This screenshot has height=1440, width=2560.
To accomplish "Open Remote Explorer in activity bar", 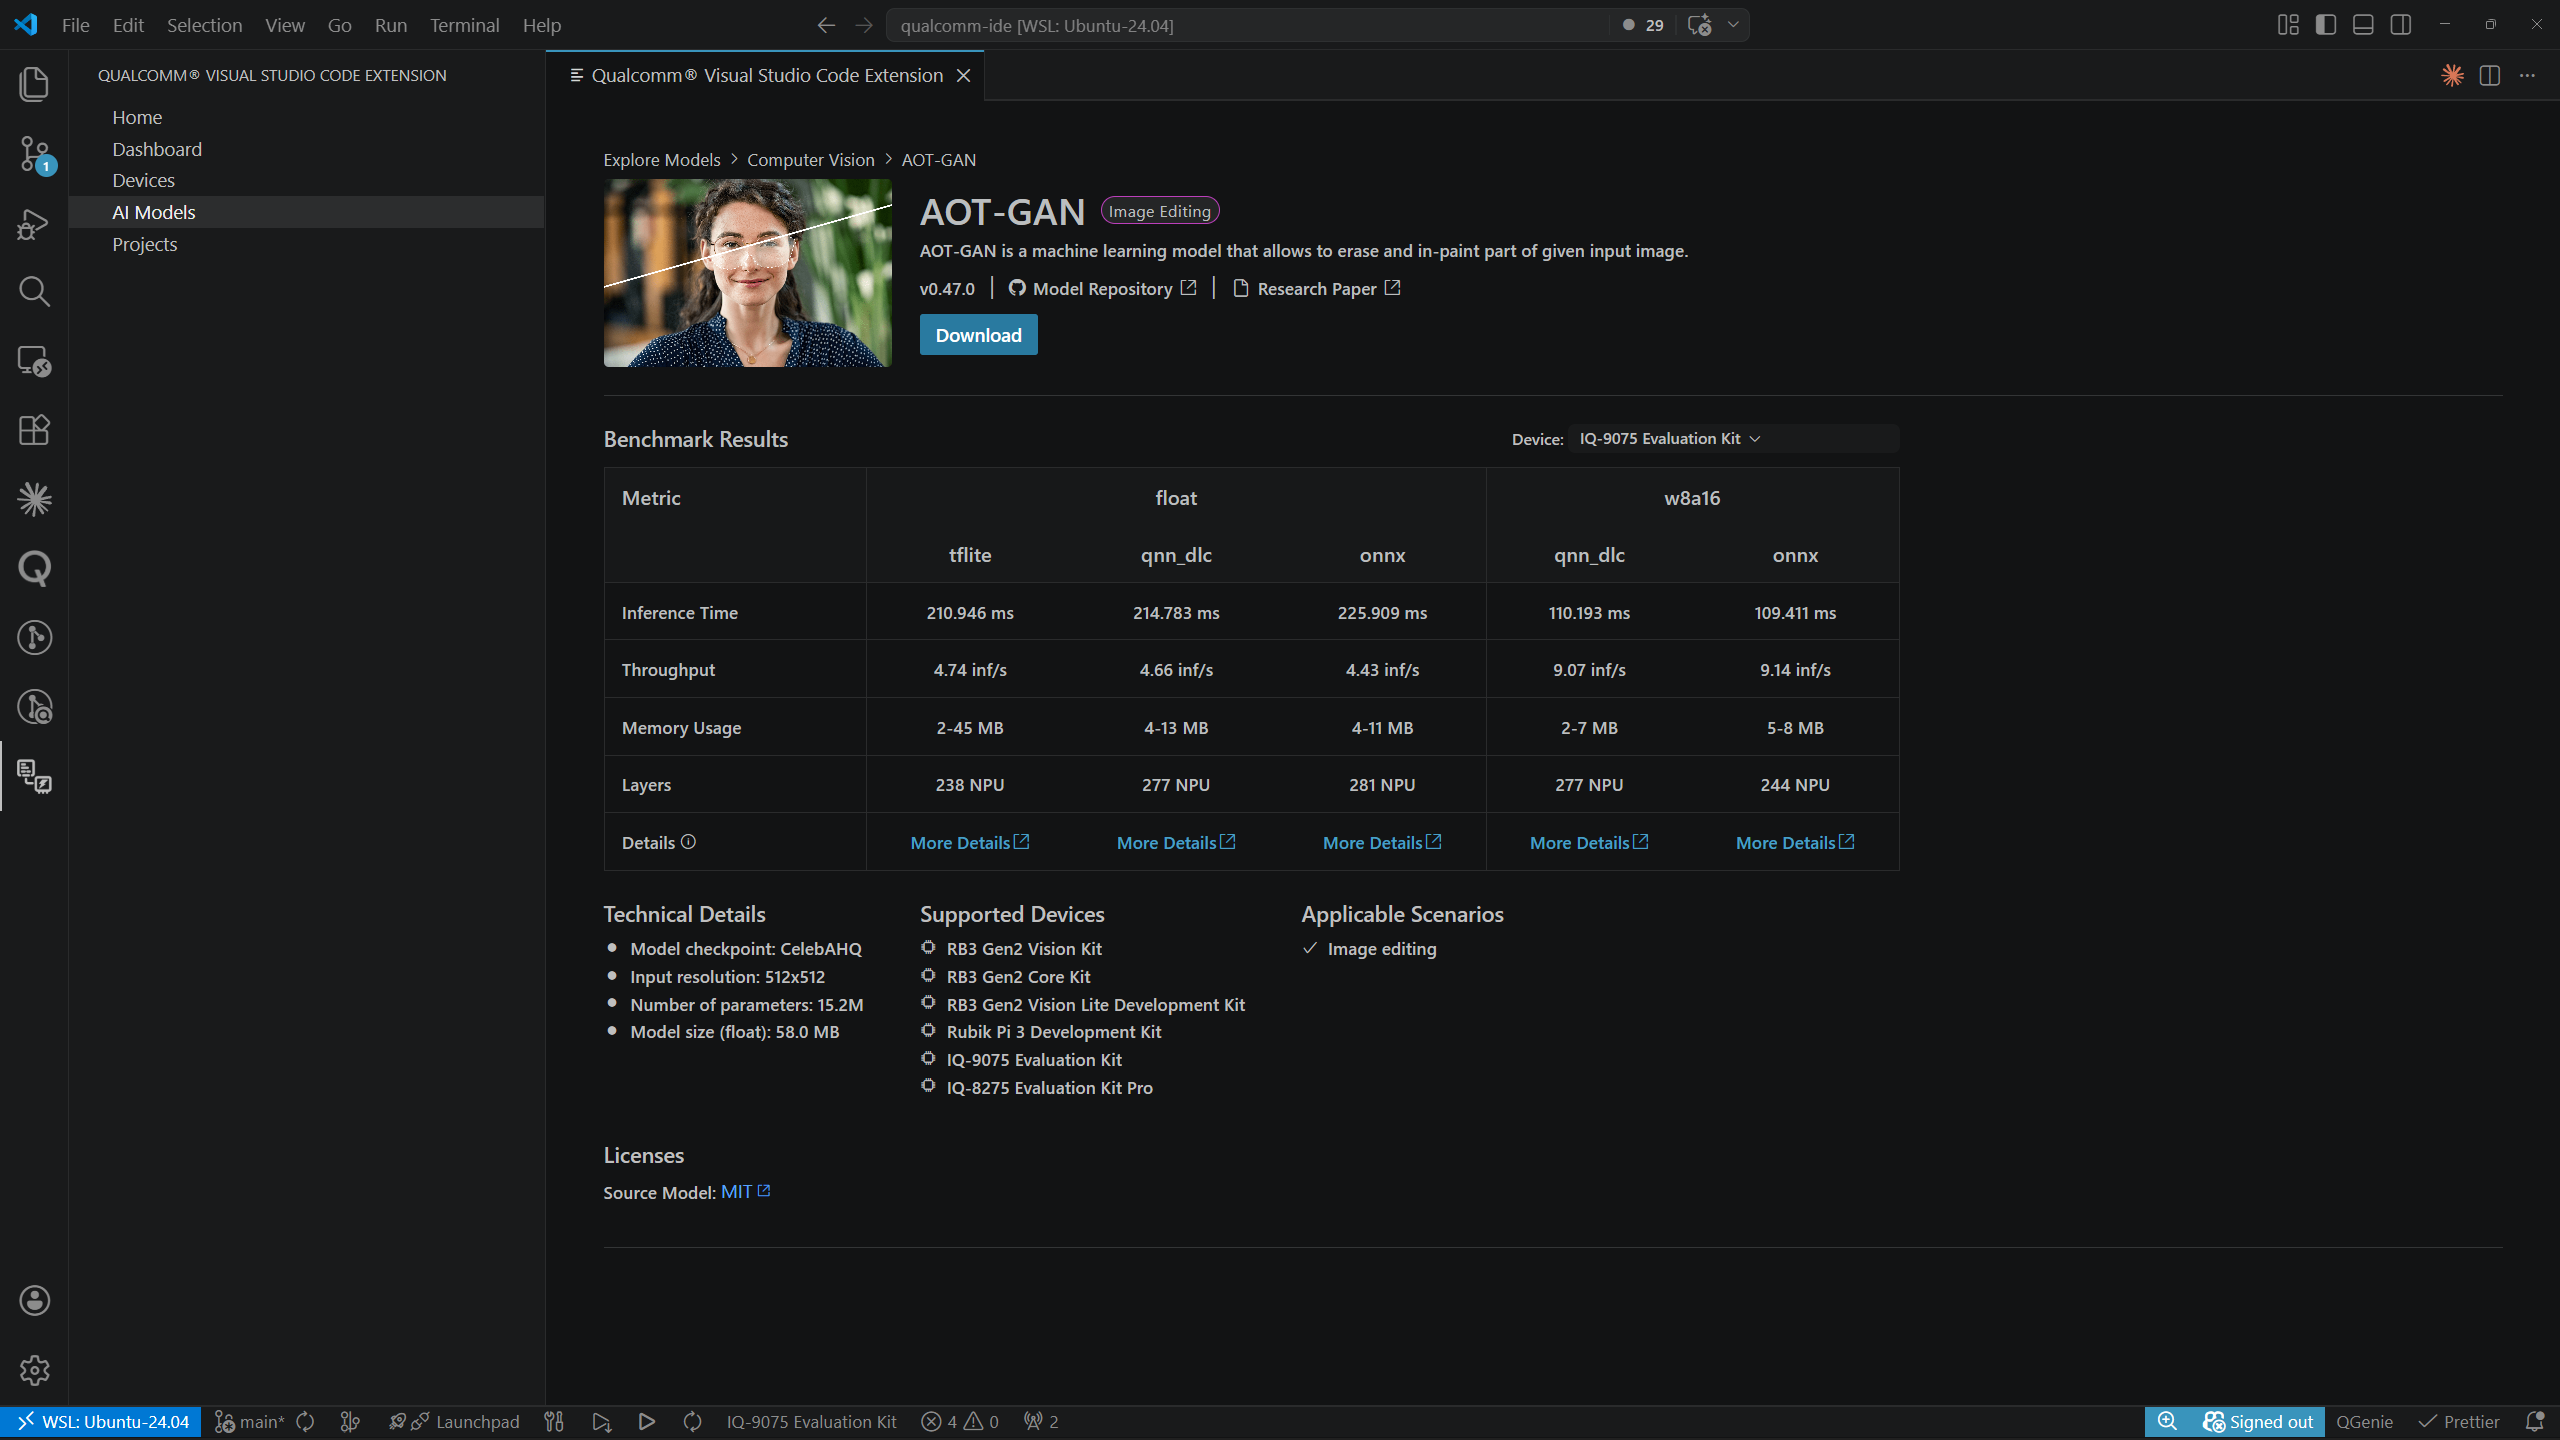I will (x=34, y=361).
